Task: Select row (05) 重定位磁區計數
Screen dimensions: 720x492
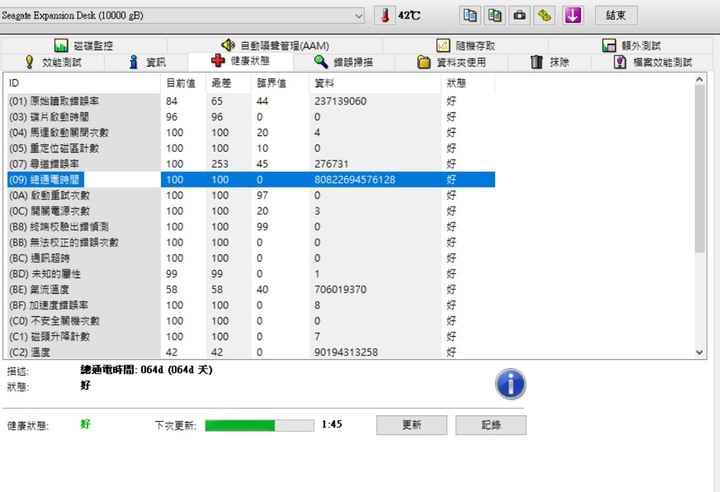Action: [x=251, y=148]
